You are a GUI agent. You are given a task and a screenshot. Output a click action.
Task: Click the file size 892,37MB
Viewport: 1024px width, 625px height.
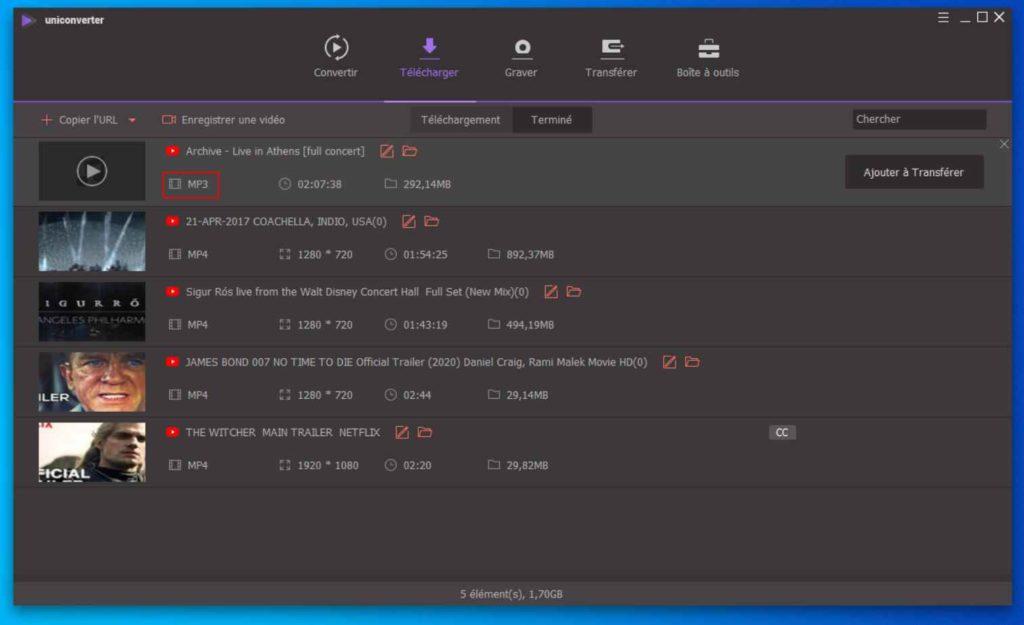530,255
